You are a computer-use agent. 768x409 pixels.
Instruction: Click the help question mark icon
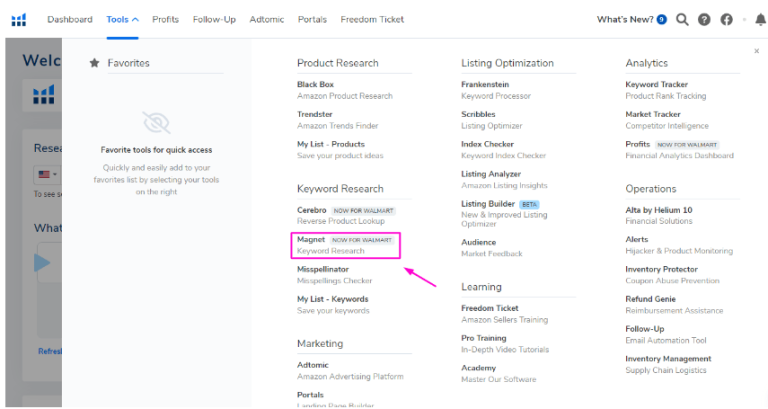click(x=704, y=19)
